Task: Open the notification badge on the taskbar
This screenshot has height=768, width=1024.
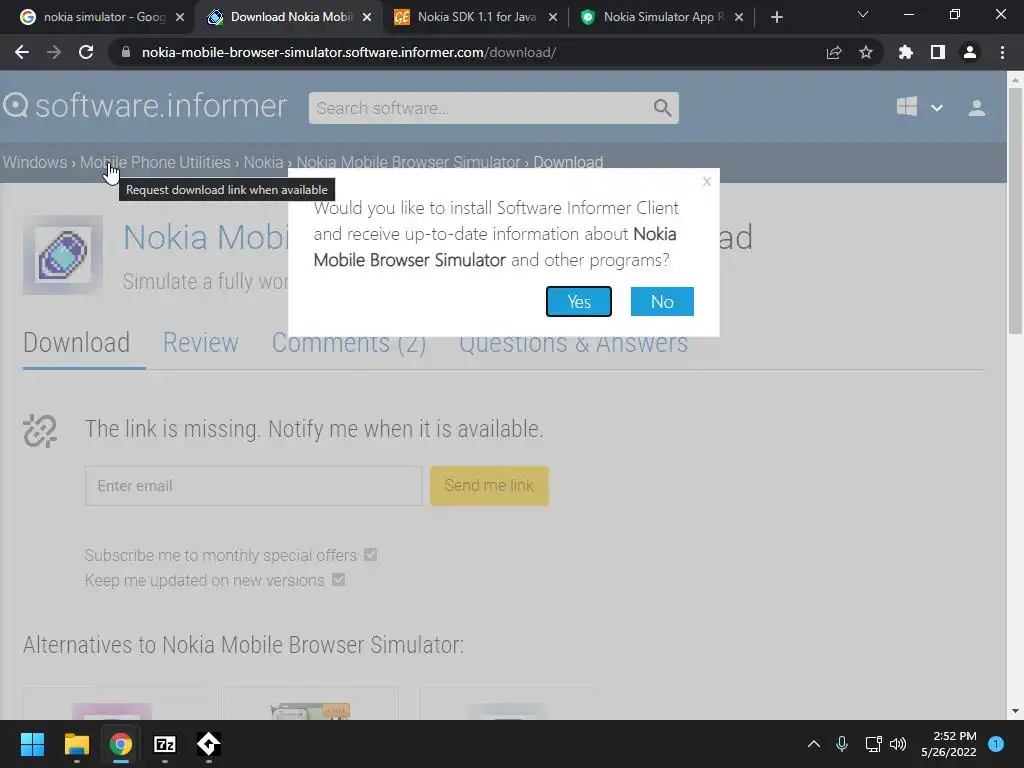Action: coord(996,744)
